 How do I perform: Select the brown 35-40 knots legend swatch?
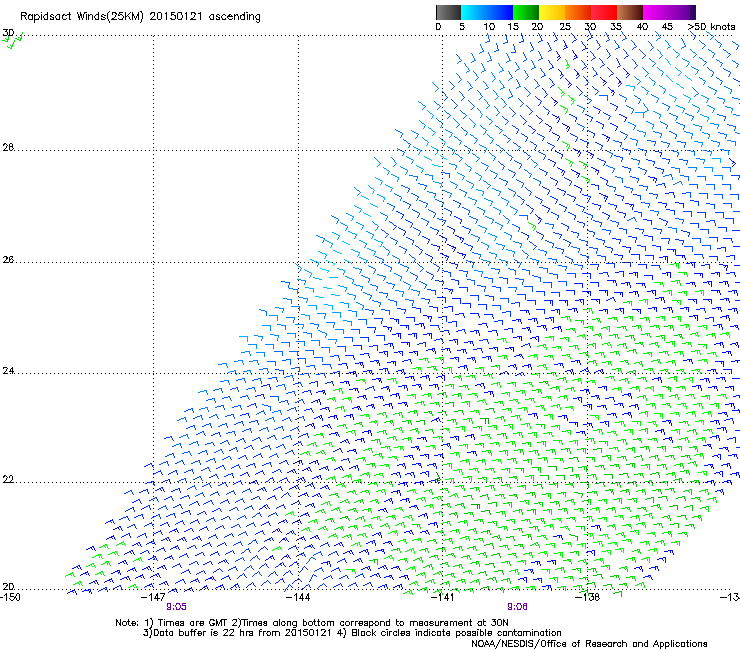tap(630, 12)
